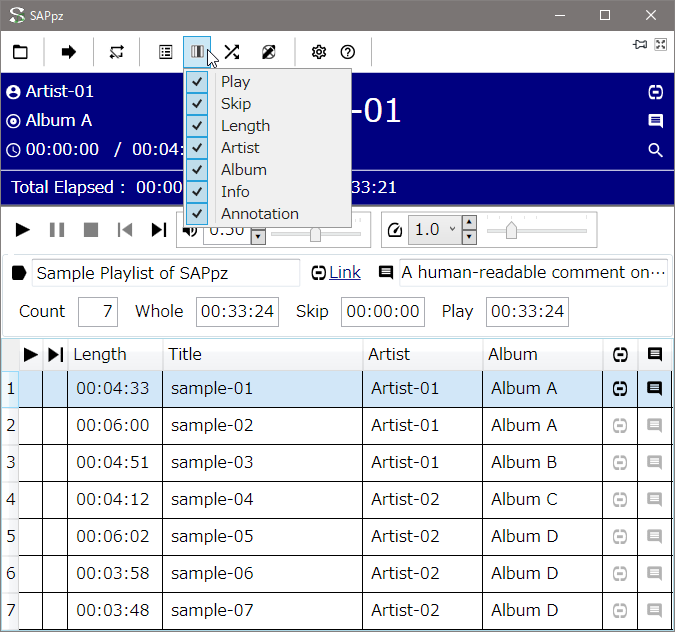Open the speed 1.0 dropdown
Screen dimensions: 675x632
click(452, 229)
